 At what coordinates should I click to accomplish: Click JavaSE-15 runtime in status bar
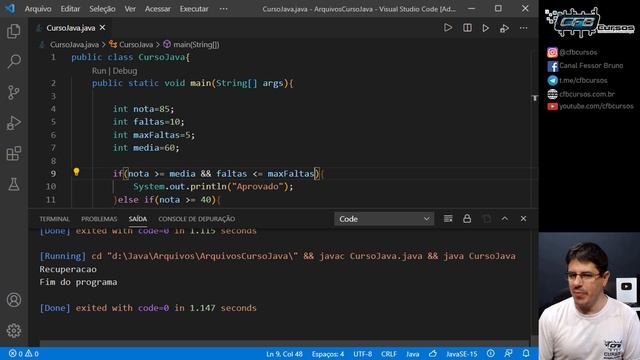point(462,354)
